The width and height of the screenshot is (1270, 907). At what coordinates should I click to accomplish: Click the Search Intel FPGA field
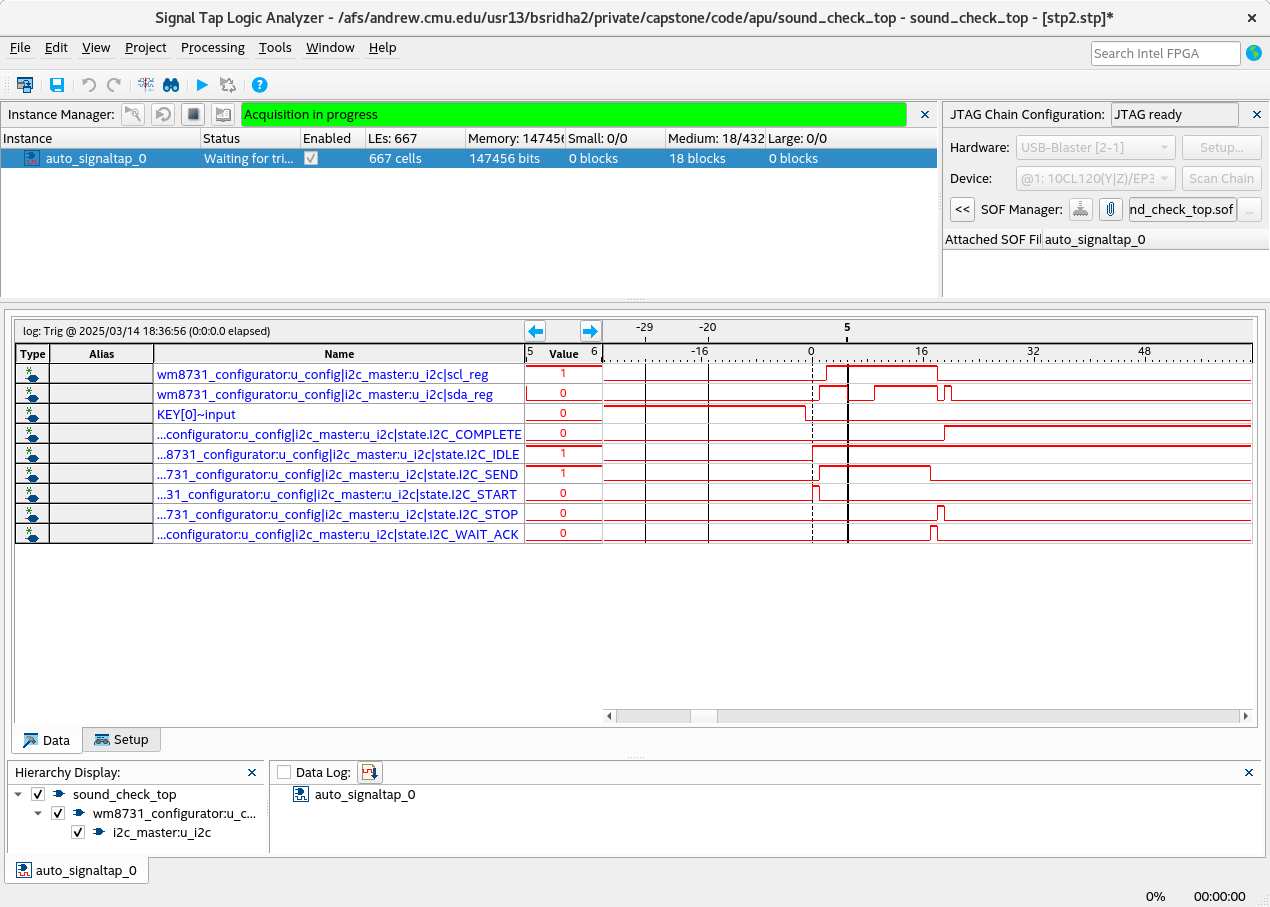pos(1165,53)
